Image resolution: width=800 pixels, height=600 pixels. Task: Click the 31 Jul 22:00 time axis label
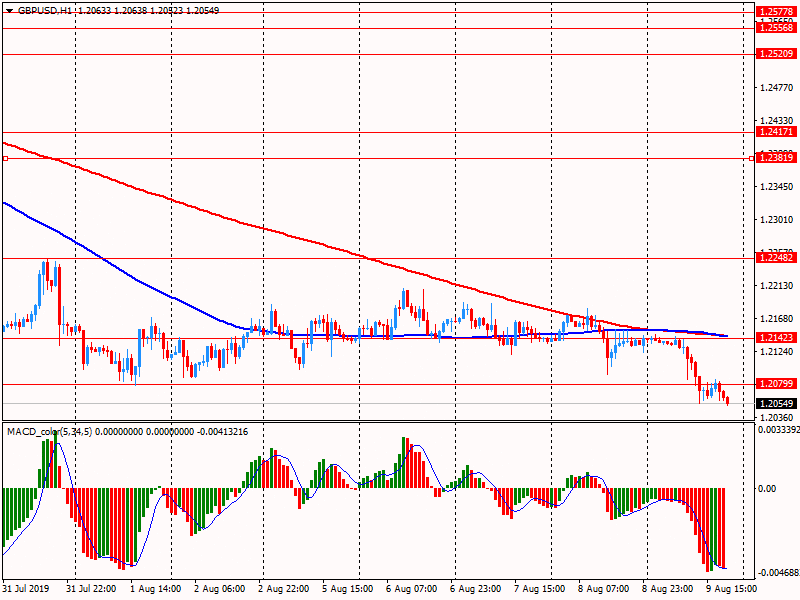point(91,589)
